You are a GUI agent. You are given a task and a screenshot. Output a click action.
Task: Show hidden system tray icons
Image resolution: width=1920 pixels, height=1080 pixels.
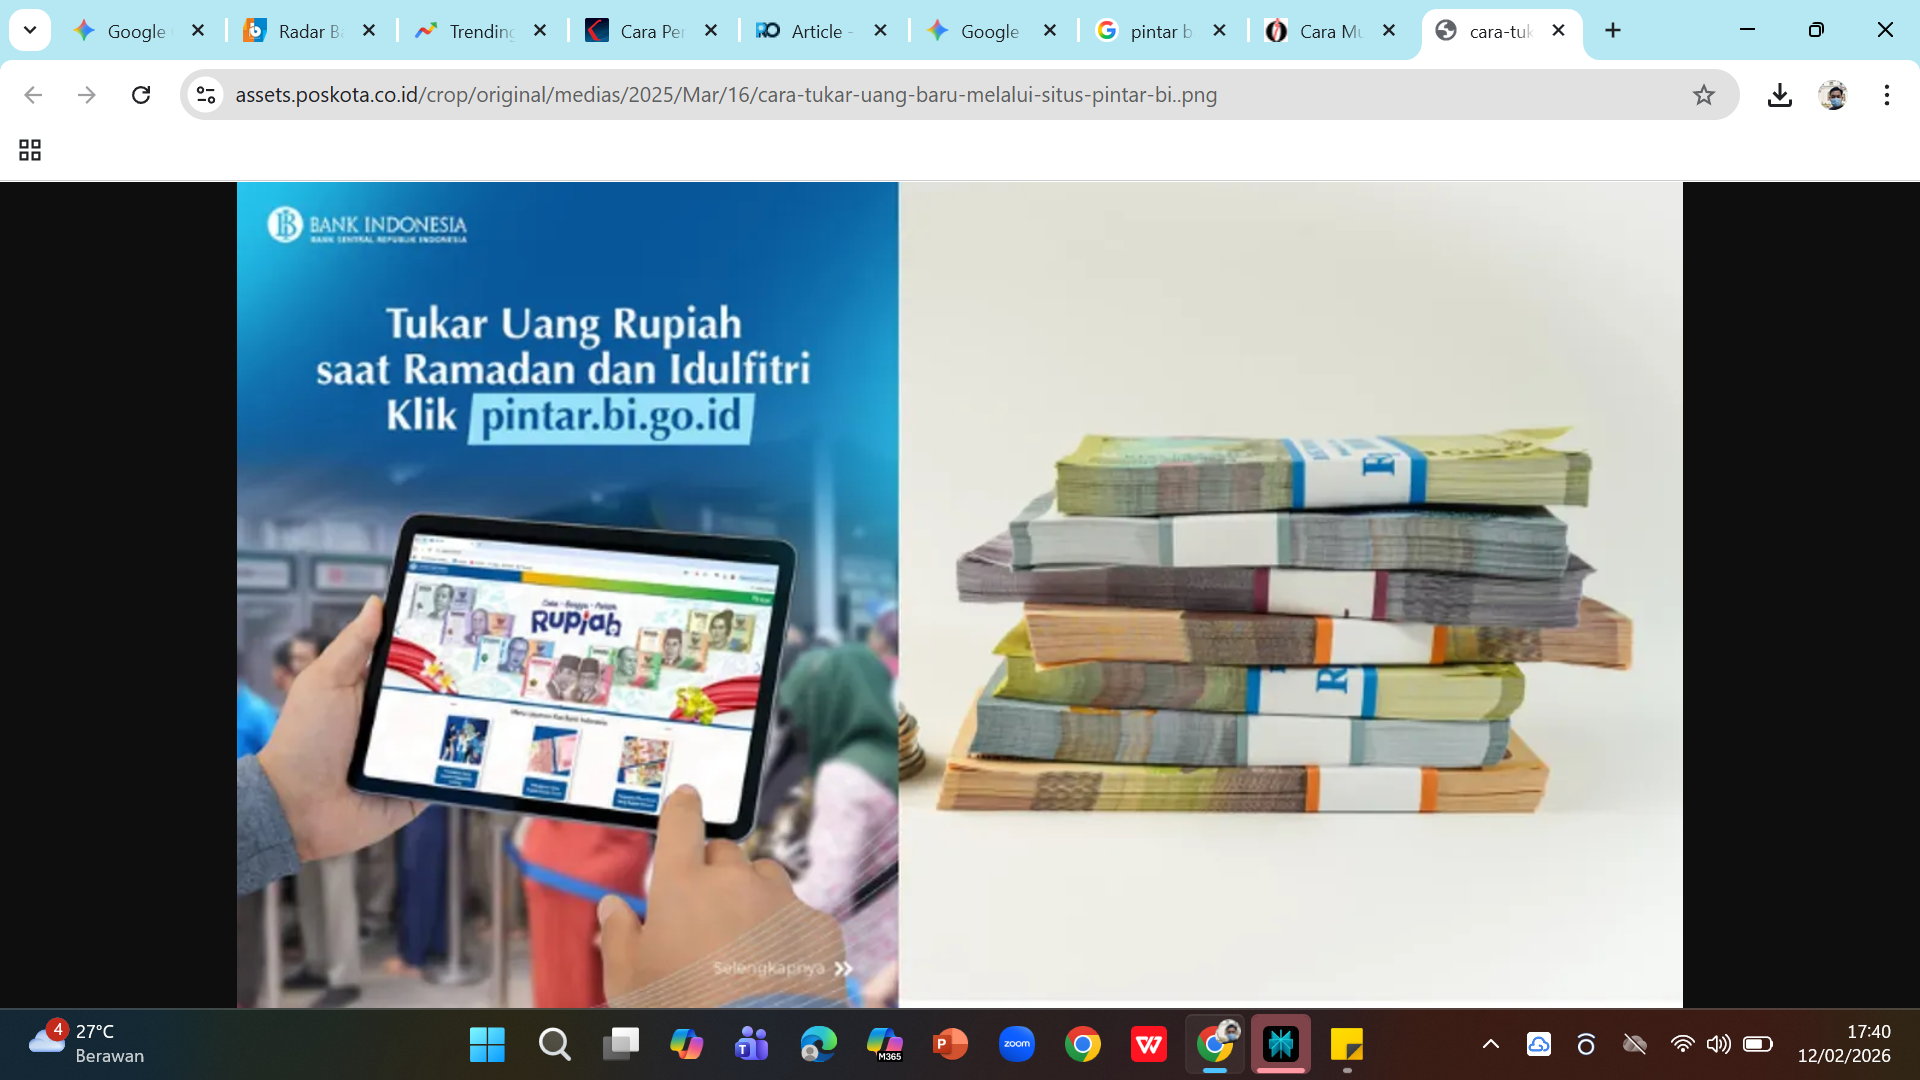point(1491,1045)
